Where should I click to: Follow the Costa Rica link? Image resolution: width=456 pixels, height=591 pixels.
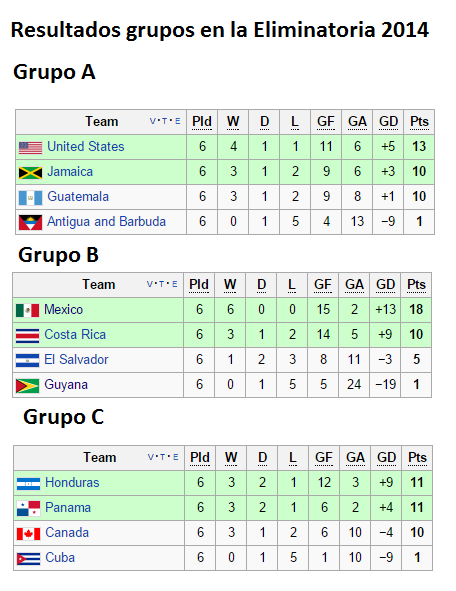tap(75, 335)
